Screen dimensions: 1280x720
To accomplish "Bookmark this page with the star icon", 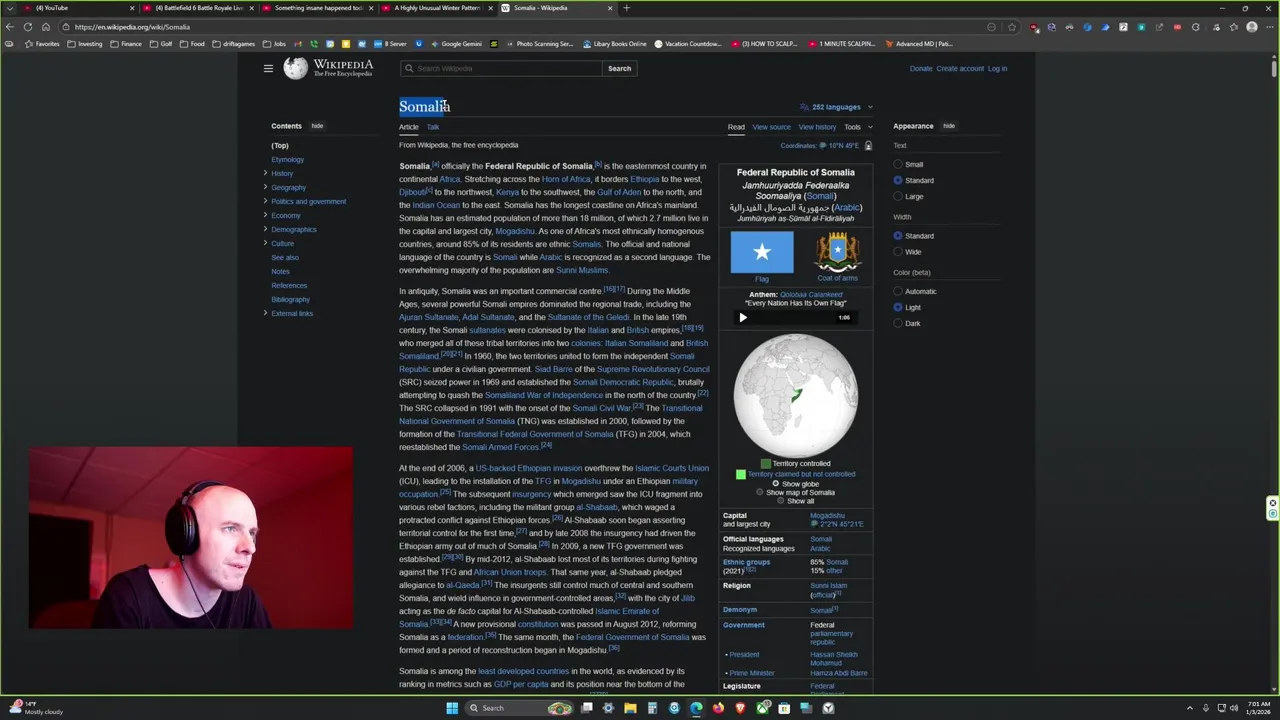I will [x=1012, y=27].
